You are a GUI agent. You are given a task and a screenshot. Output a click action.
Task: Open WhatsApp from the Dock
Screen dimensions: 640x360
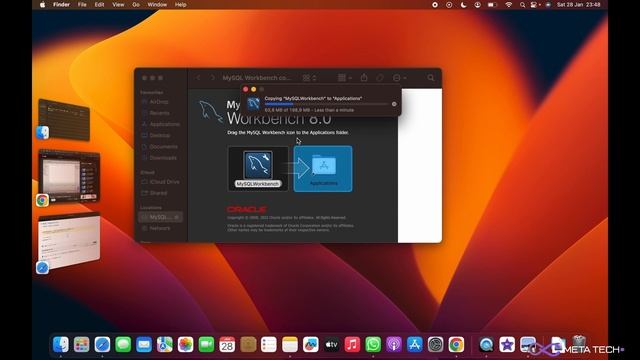[373, 344]
